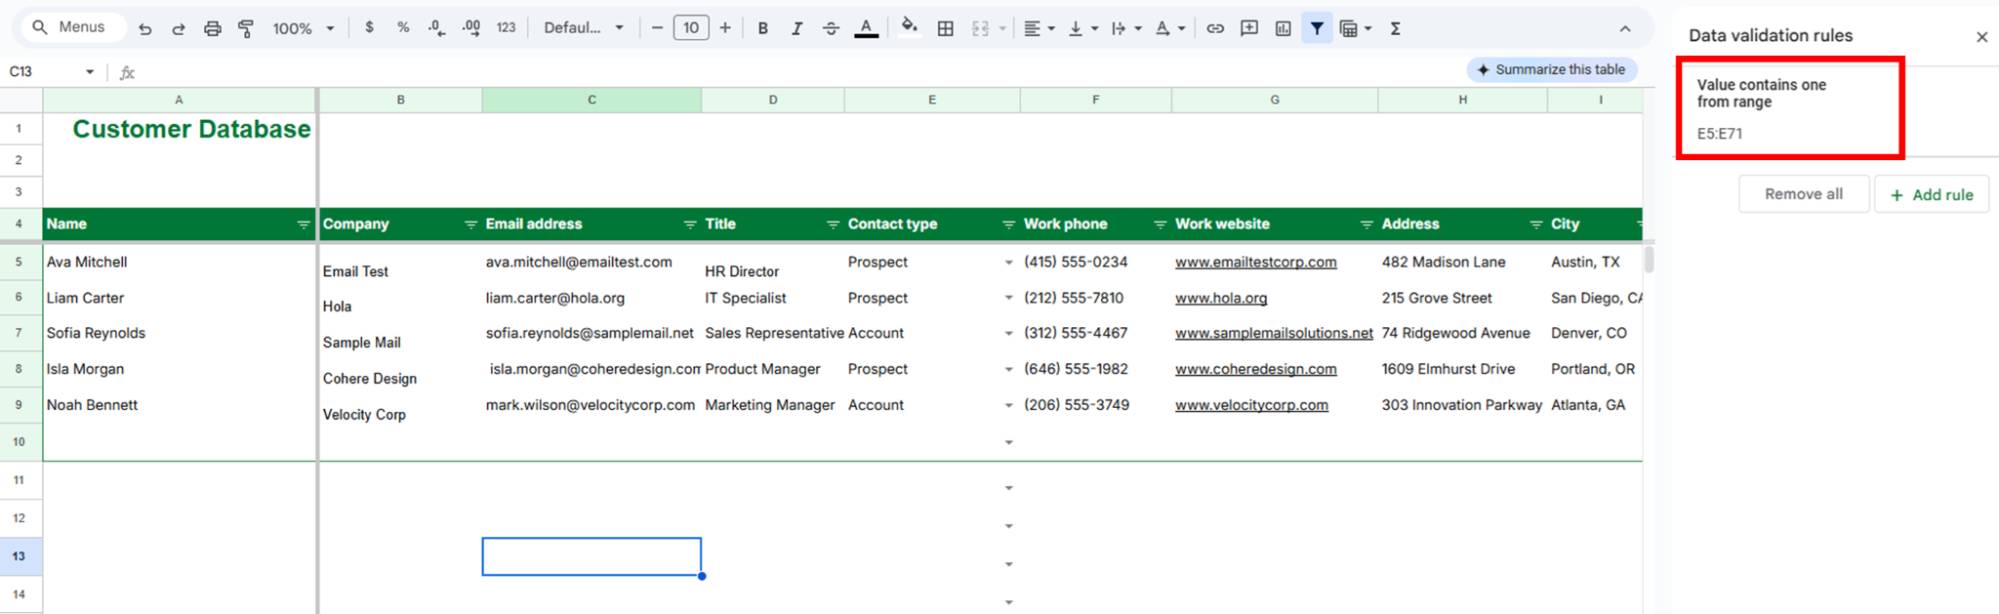Click the Redo arrow icon
The height and width of the screenshot is (614, 1999).
[x=178, y=29]
